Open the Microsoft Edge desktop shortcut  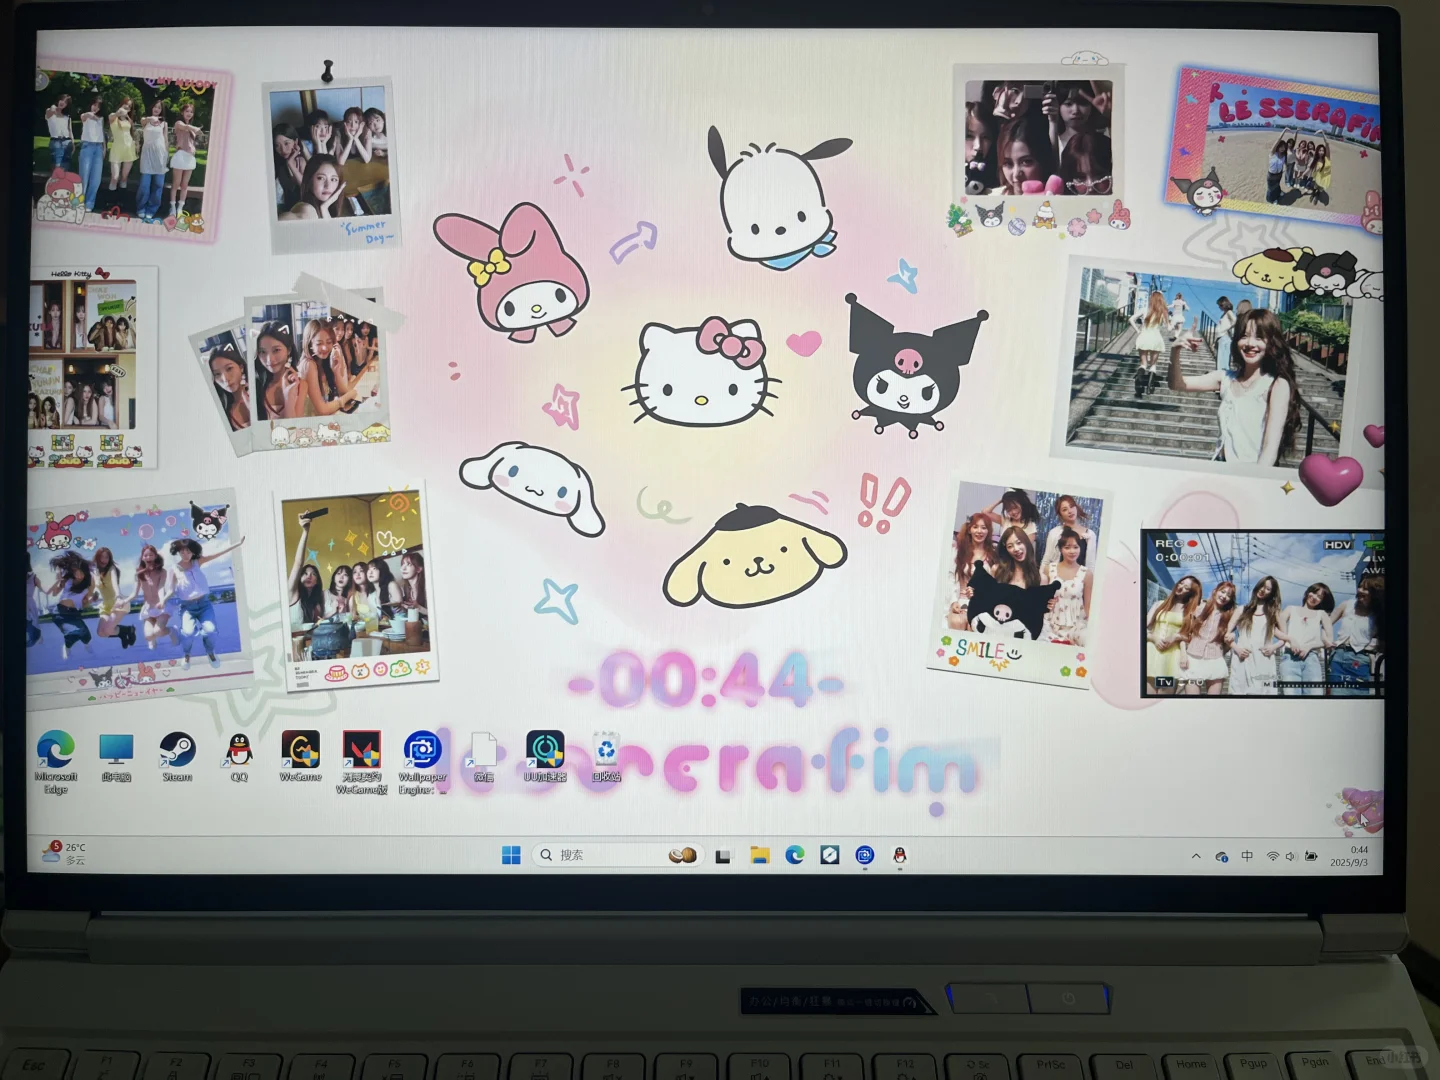click(x=55, y=762)
